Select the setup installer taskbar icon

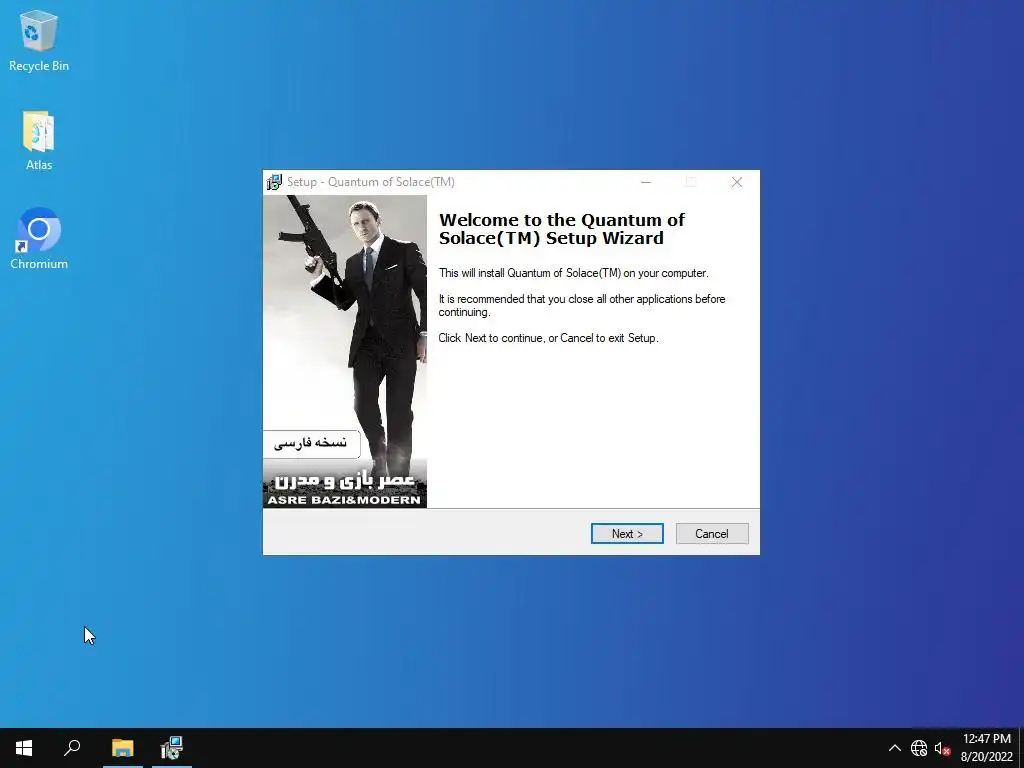[x=172, y=748]
